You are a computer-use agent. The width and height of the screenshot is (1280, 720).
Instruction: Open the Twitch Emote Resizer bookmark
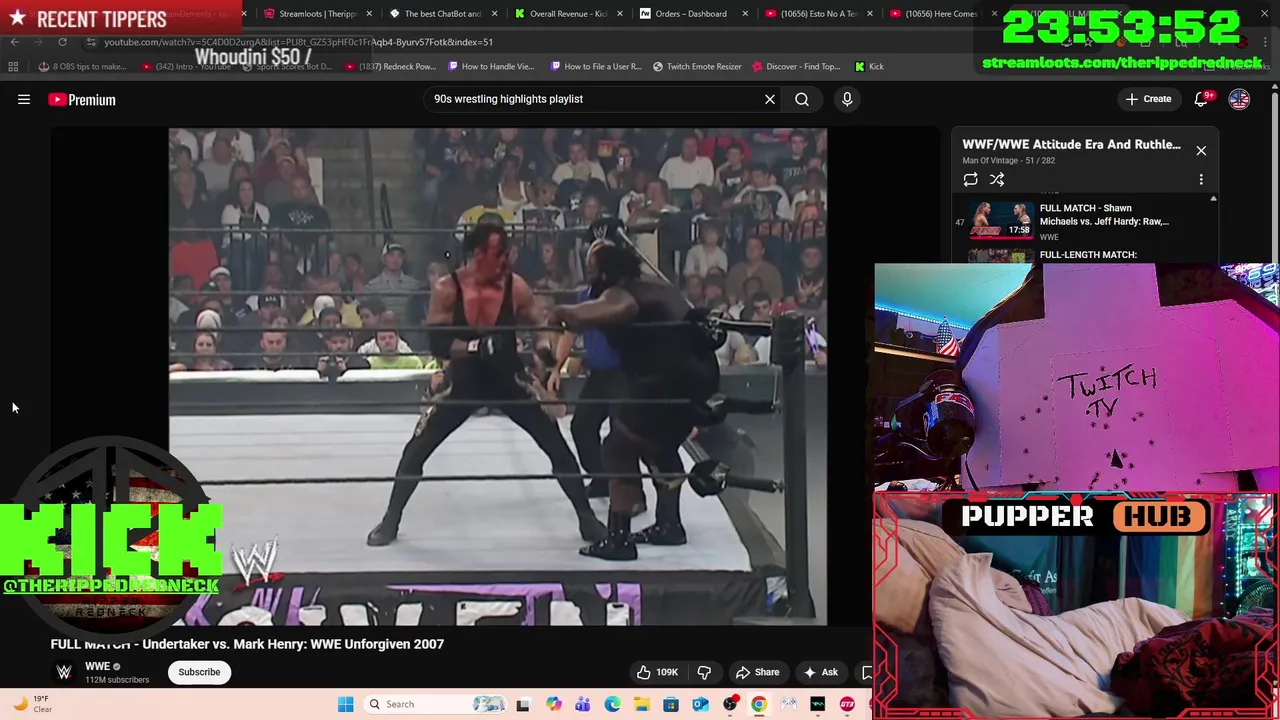tap(697, 66)
